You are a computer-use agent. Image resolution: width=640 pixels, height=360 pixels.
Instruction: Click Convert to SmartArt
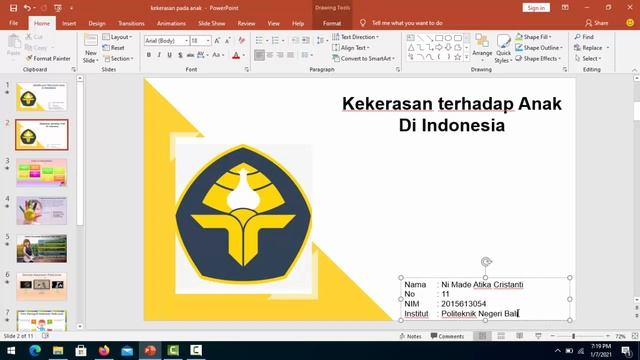tap(364, 58)
